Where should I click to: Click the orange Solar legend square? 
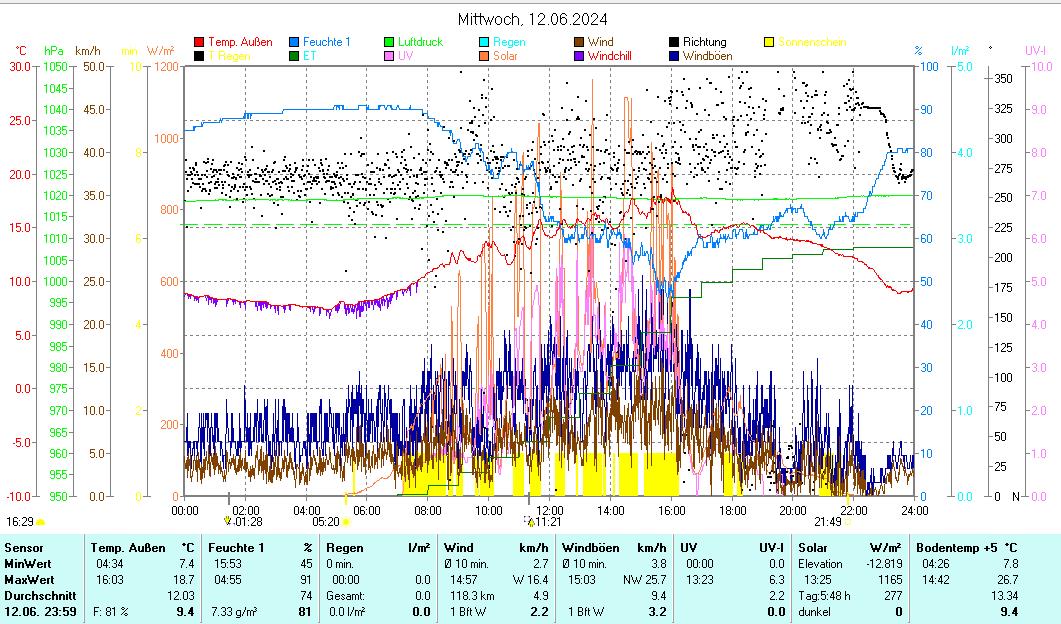484,57
